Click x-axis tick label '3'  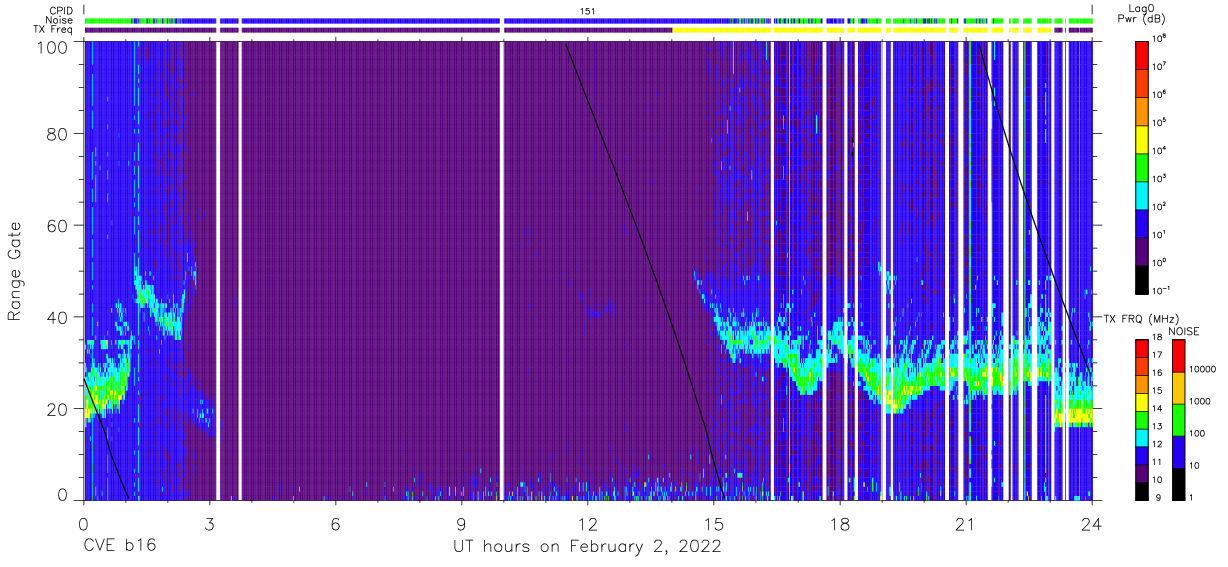click(x=210, y=524)
